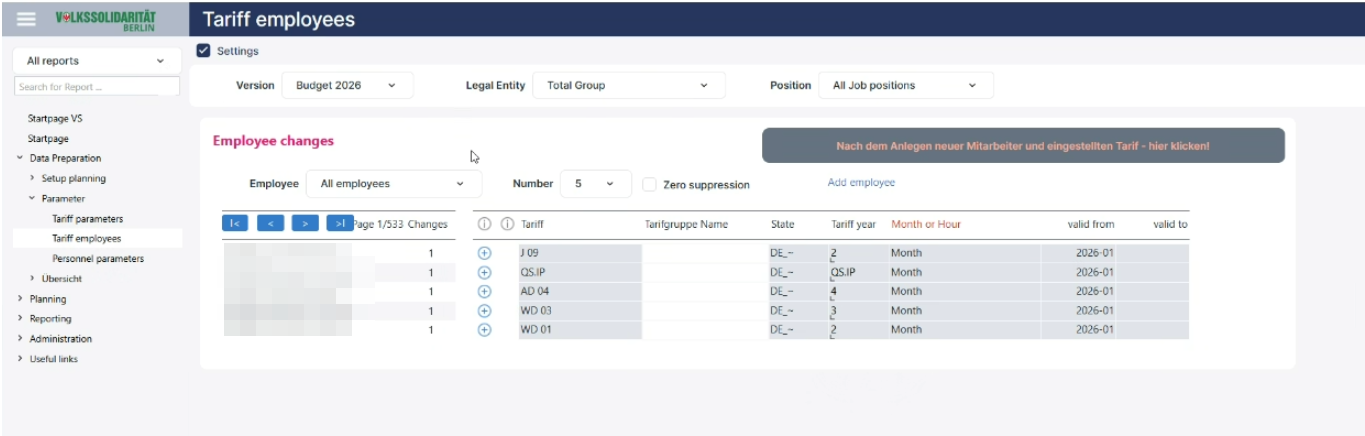Select Personnel parameters menu item
Image resolution: width=1365 pixels, height=436 pixels.
click(x=98, y=259)
